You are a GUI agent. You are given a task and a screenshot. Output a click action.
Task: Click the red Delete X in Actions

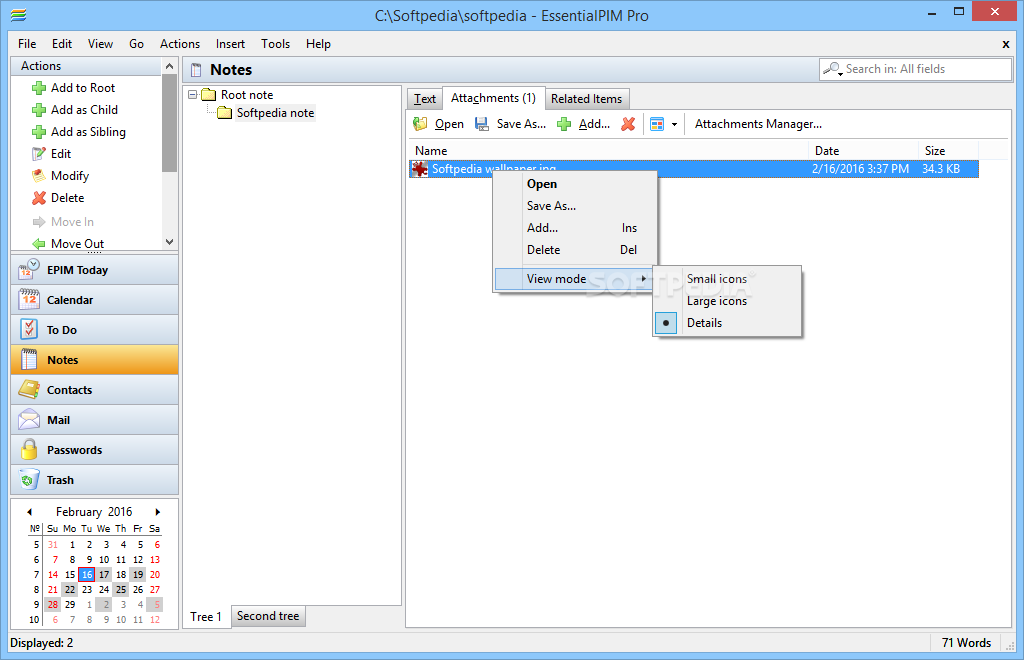click(39, 198)
